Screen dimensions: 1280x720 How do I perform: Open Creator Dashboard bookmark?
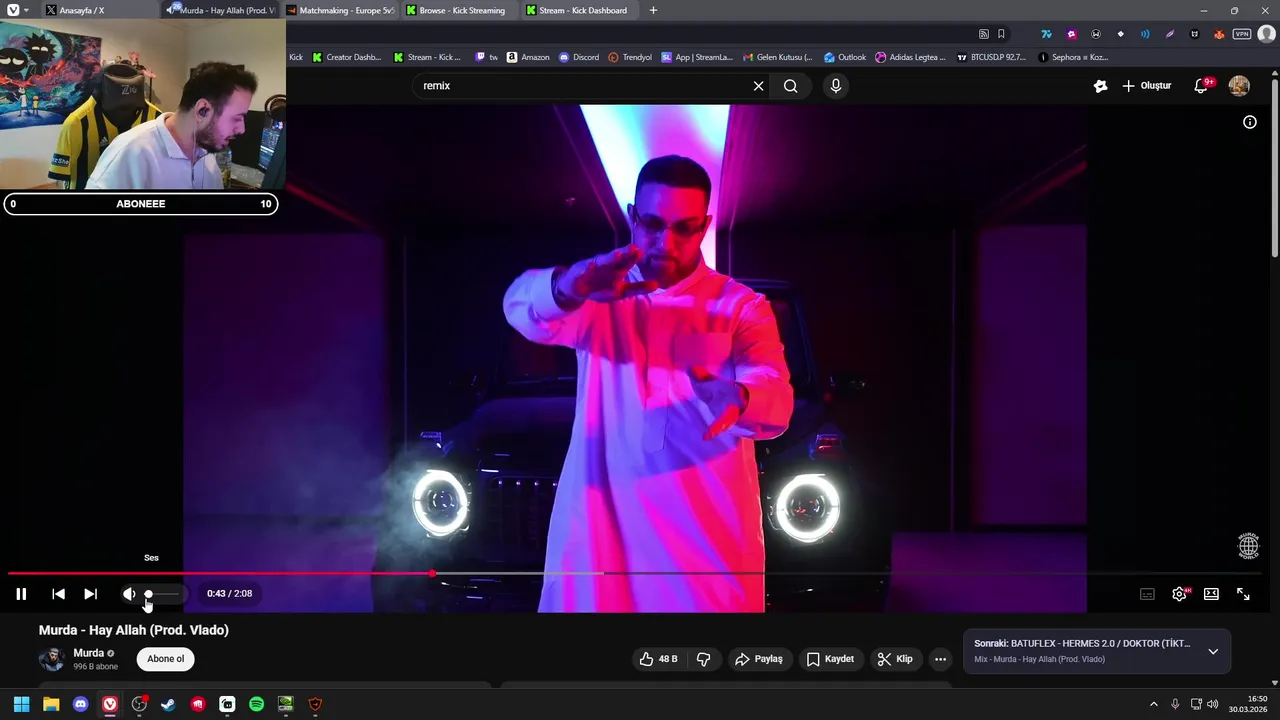pos(347,57)
